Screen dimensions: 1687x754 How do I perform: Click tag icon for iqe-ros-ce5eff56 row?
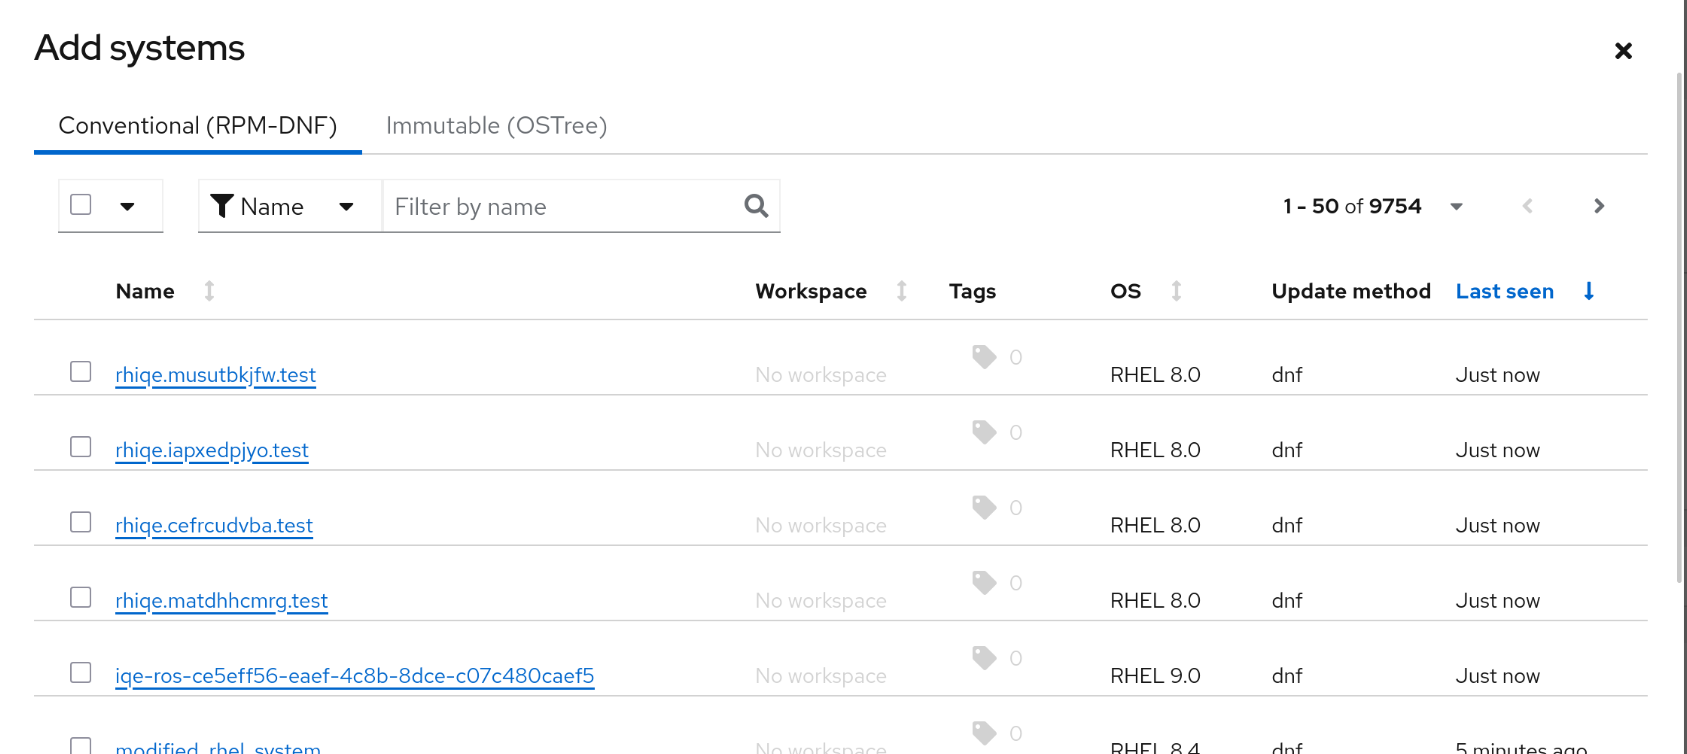(x=984, y=658)
